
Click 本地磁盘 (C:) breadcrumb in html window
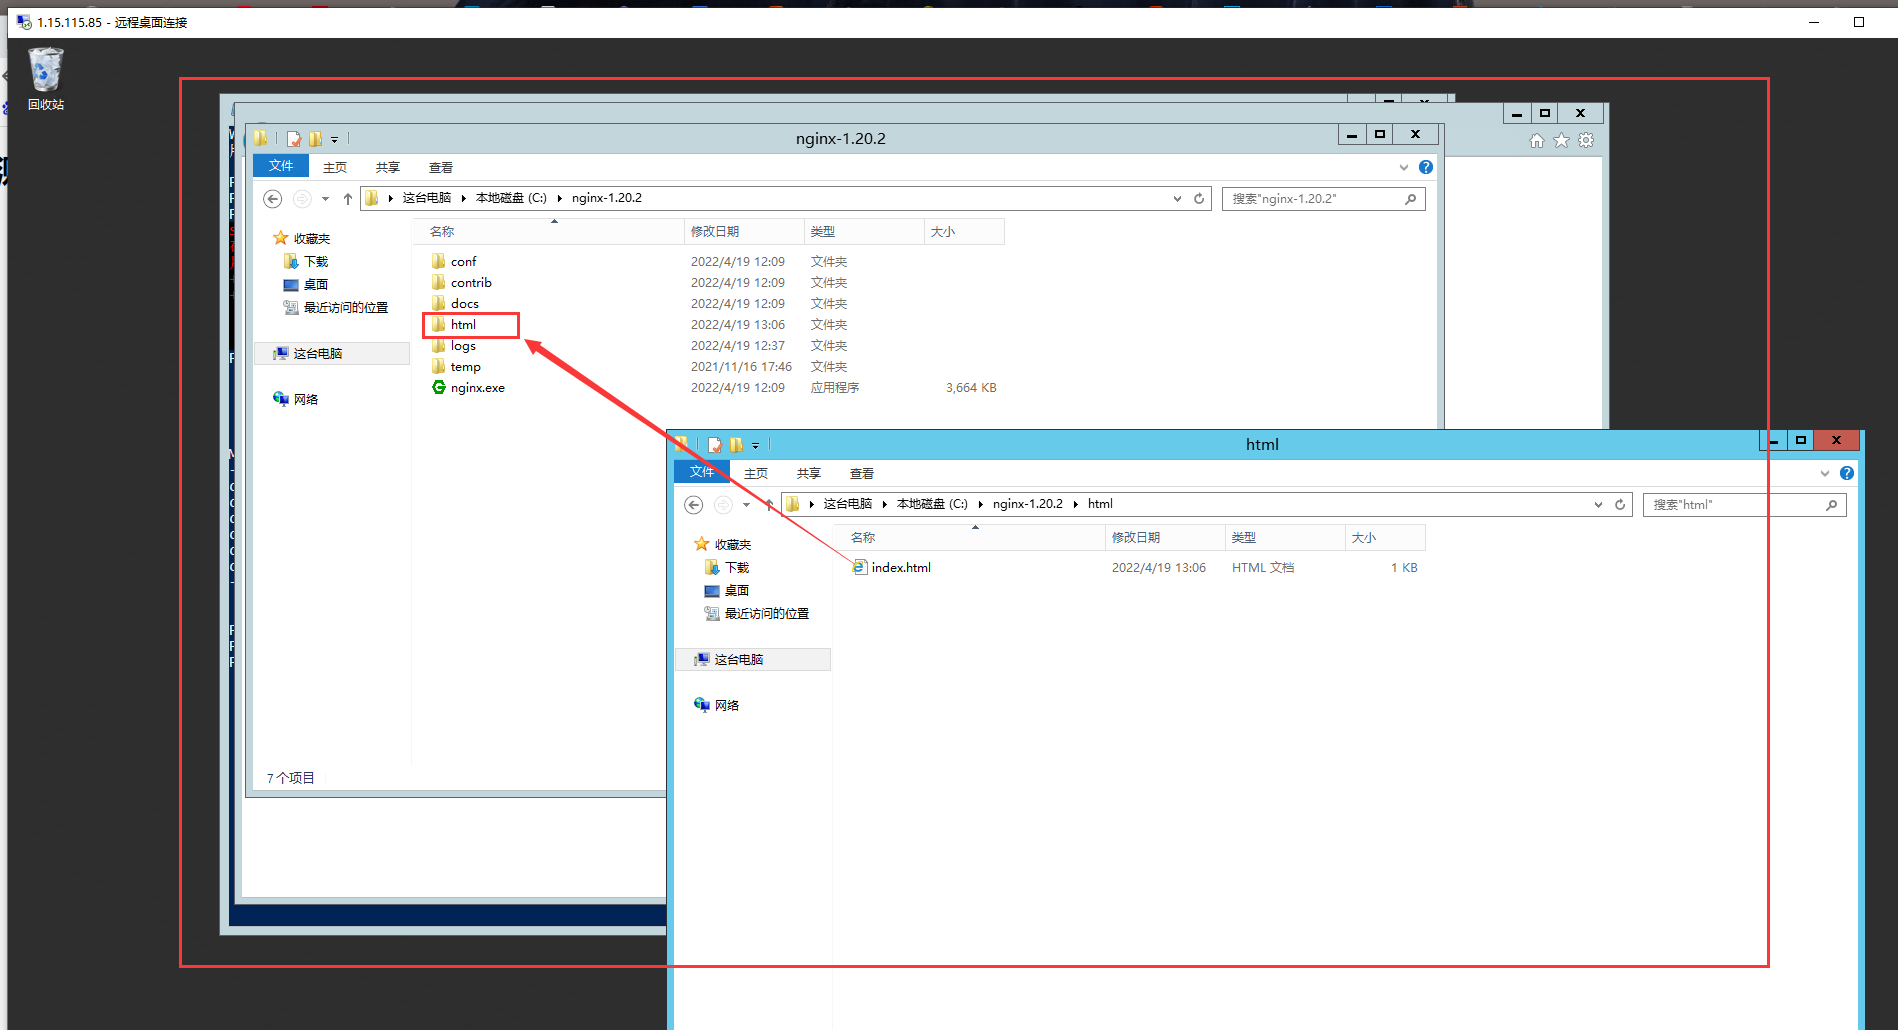[932, 504]
